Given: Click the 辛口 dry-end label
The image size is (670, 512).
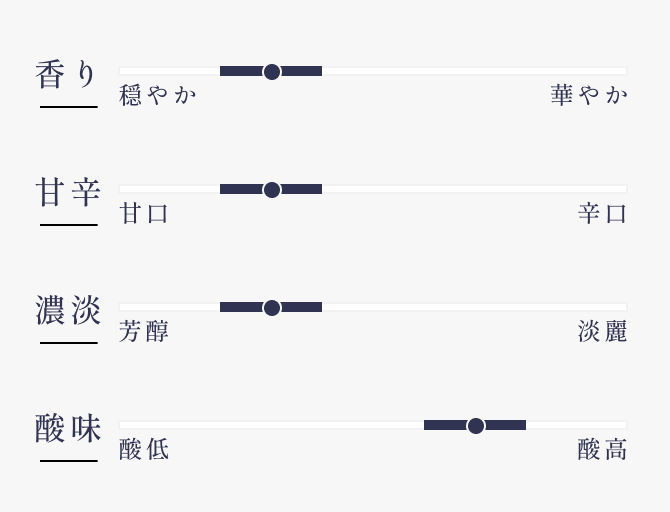Looking at the screenshot, I should coord(602,214).
